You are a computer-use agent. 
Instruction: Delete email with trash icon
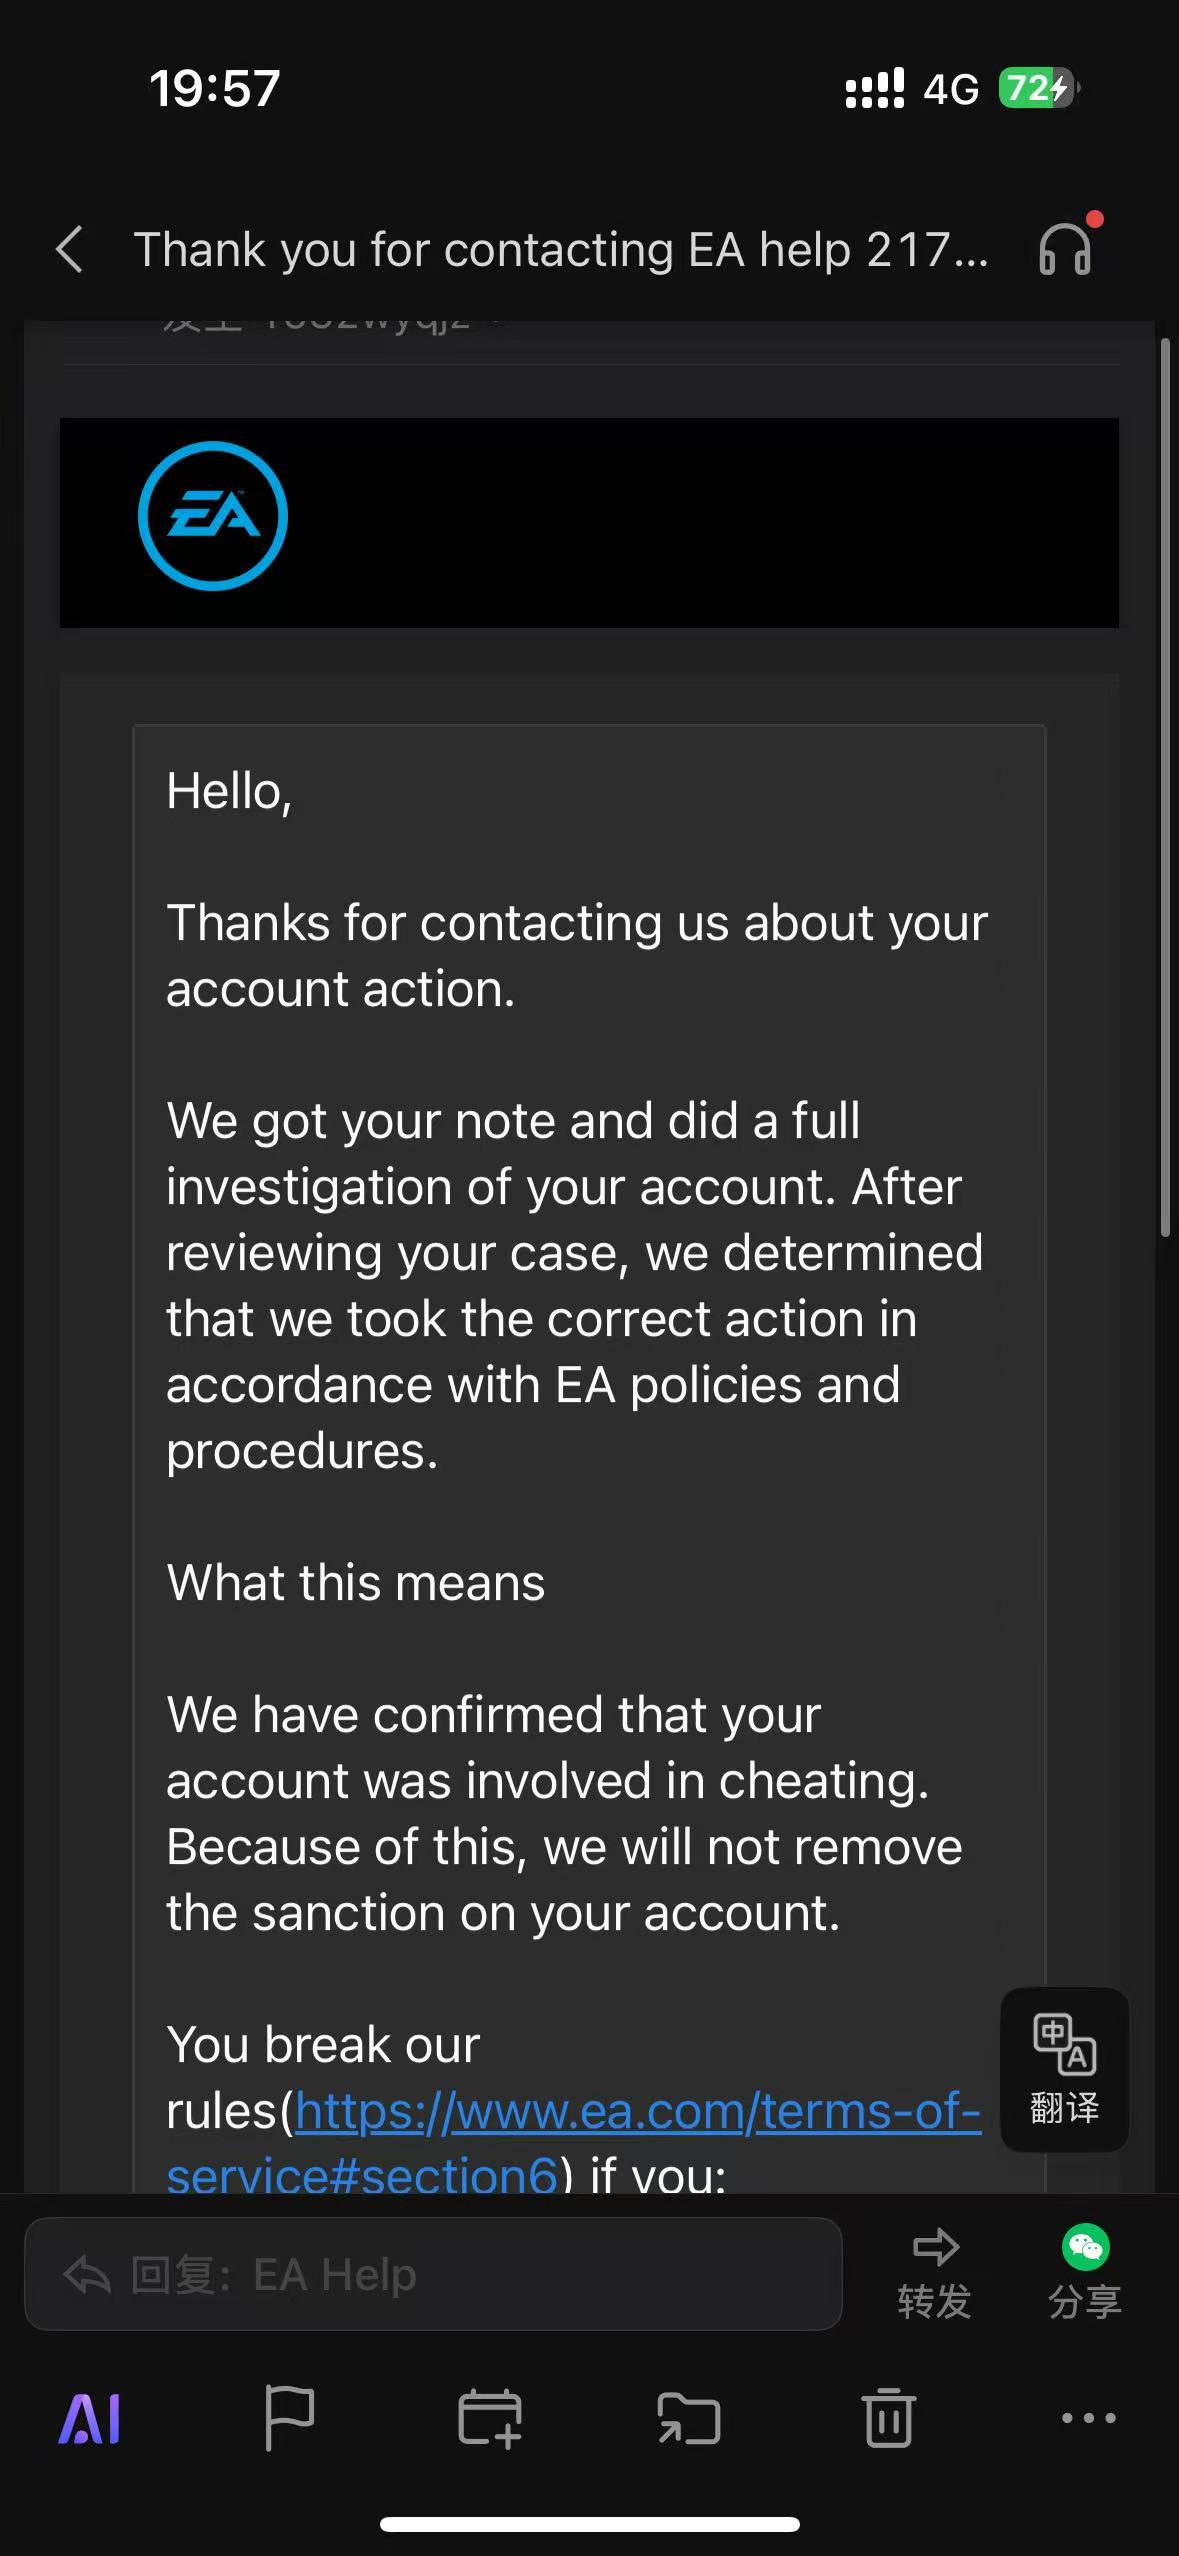888,2418
